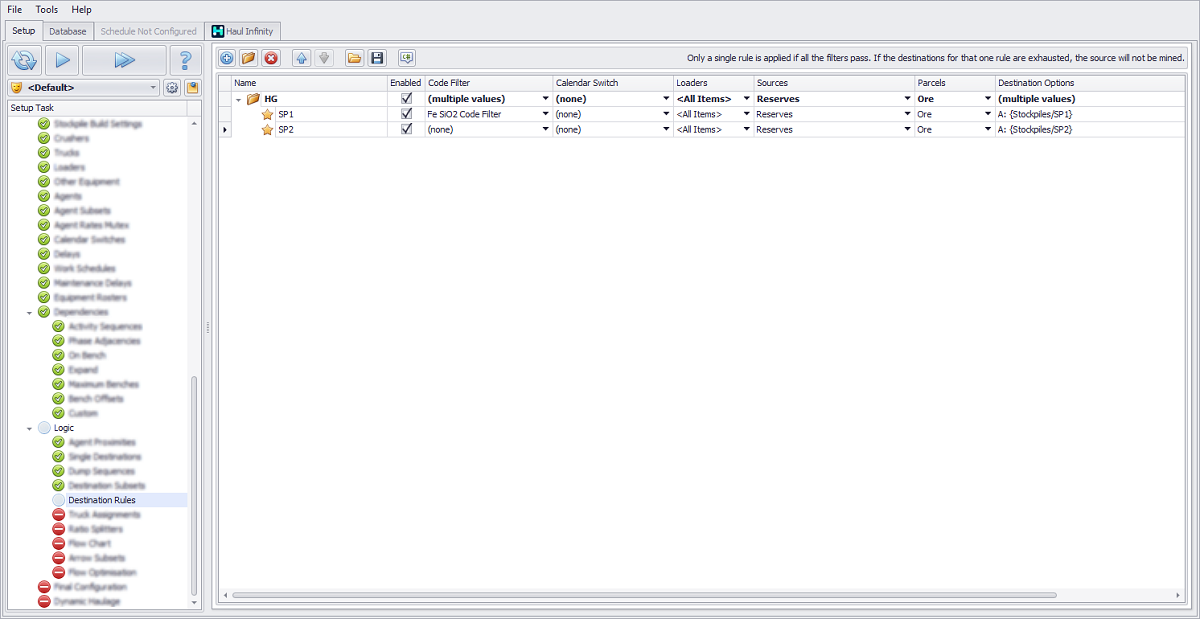Click the setup tree vertical scrollbar
1200x619 pixels.
coord(195,486)
